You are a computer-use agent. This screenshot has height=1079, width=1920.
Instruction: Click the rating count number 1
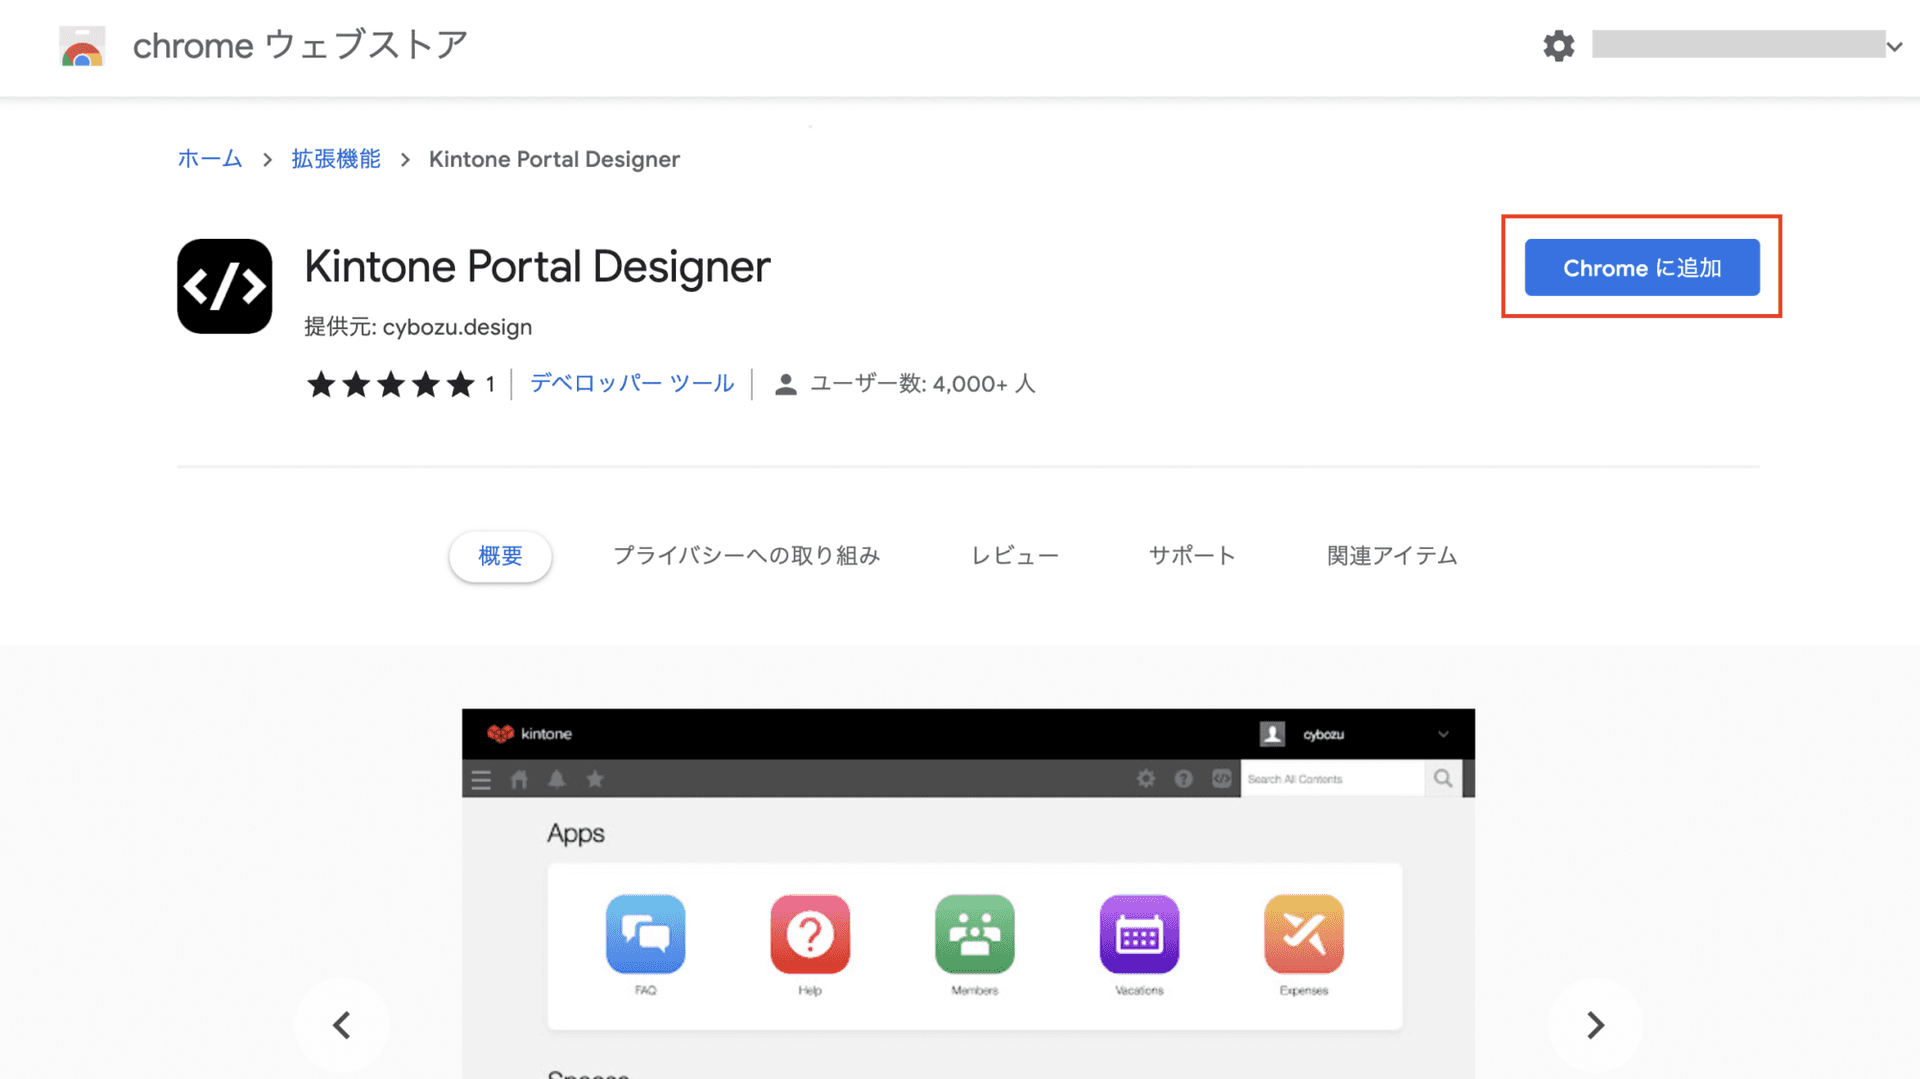click(x=490, y=385)
